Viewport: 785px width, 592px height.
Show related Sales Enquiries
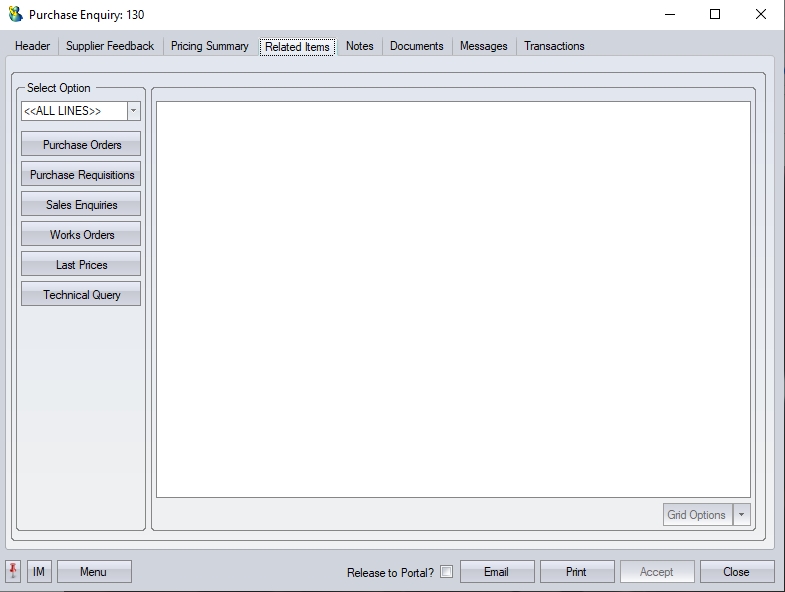(81, 204)
